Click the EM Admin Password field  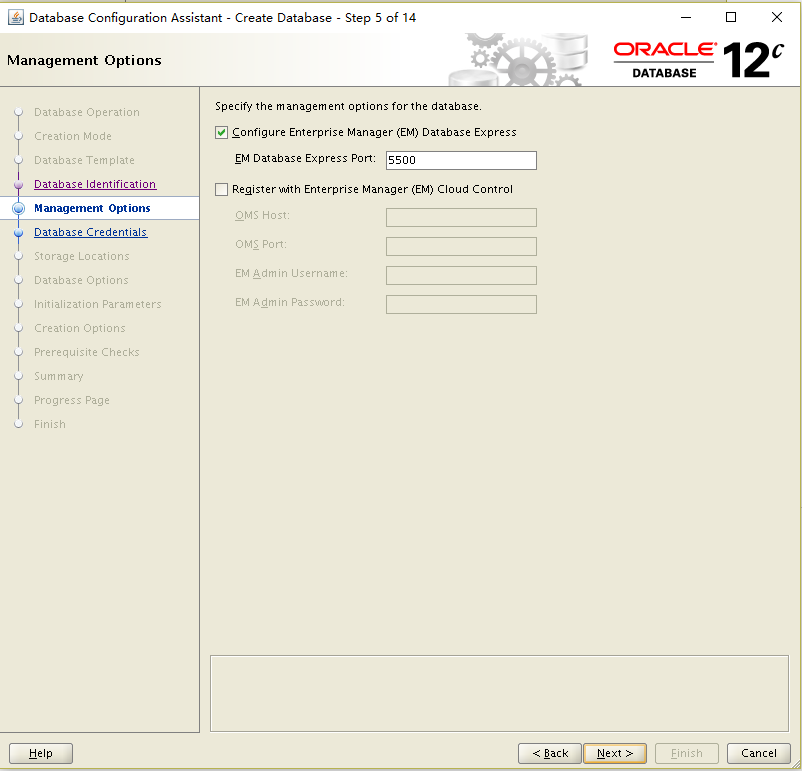461,304
